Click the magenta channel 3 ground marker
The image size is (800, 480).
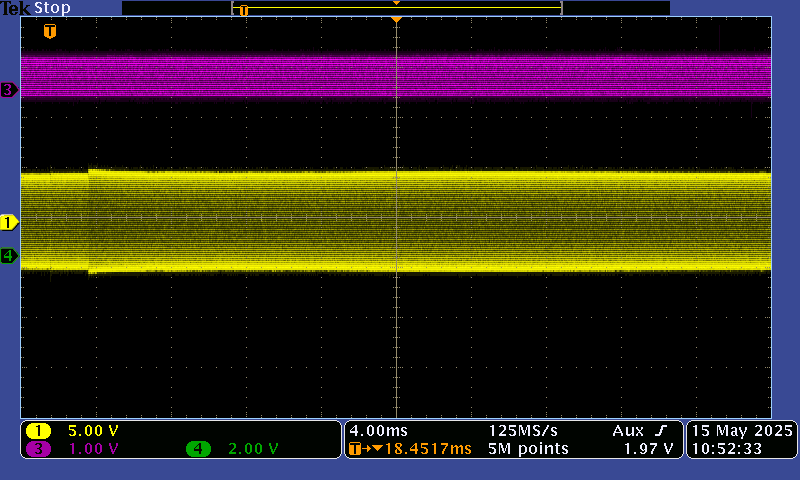(x=9, y=90)
